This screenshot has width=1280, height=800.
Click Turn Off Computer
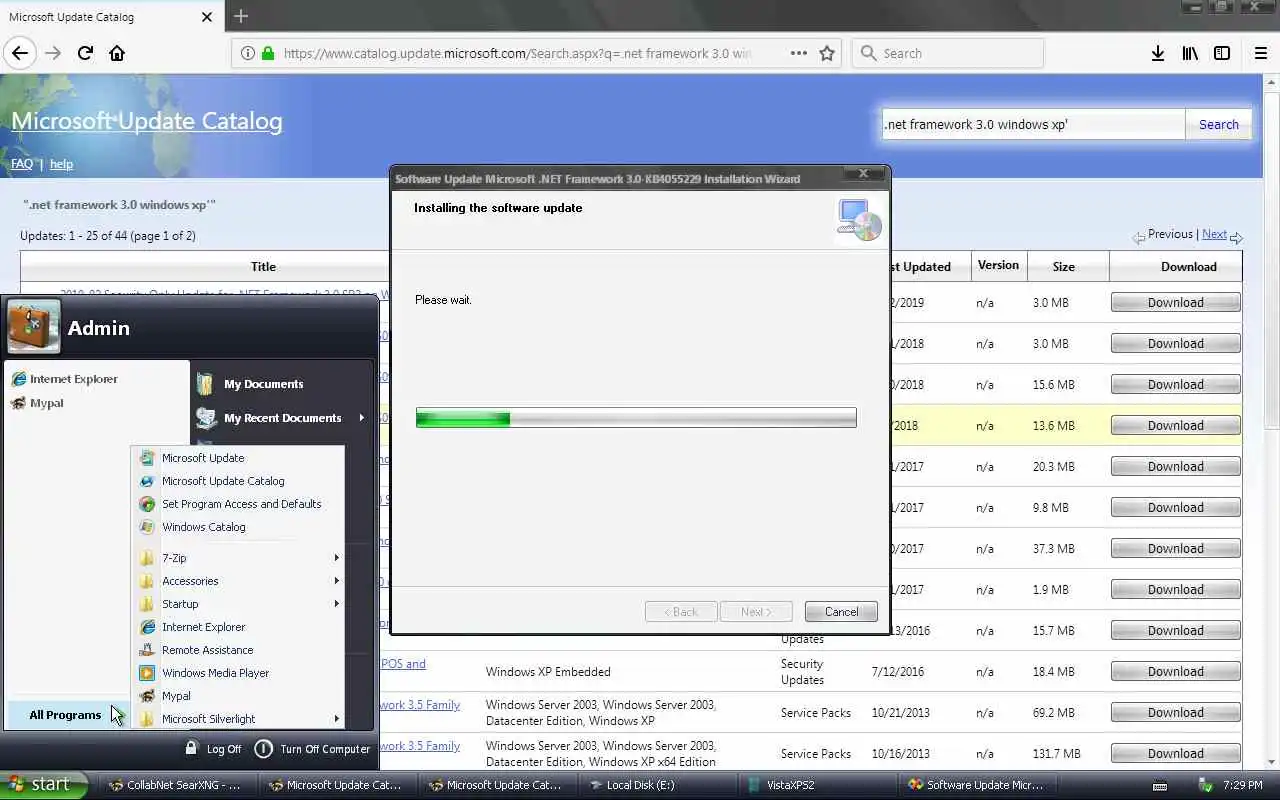pos(312,749)
